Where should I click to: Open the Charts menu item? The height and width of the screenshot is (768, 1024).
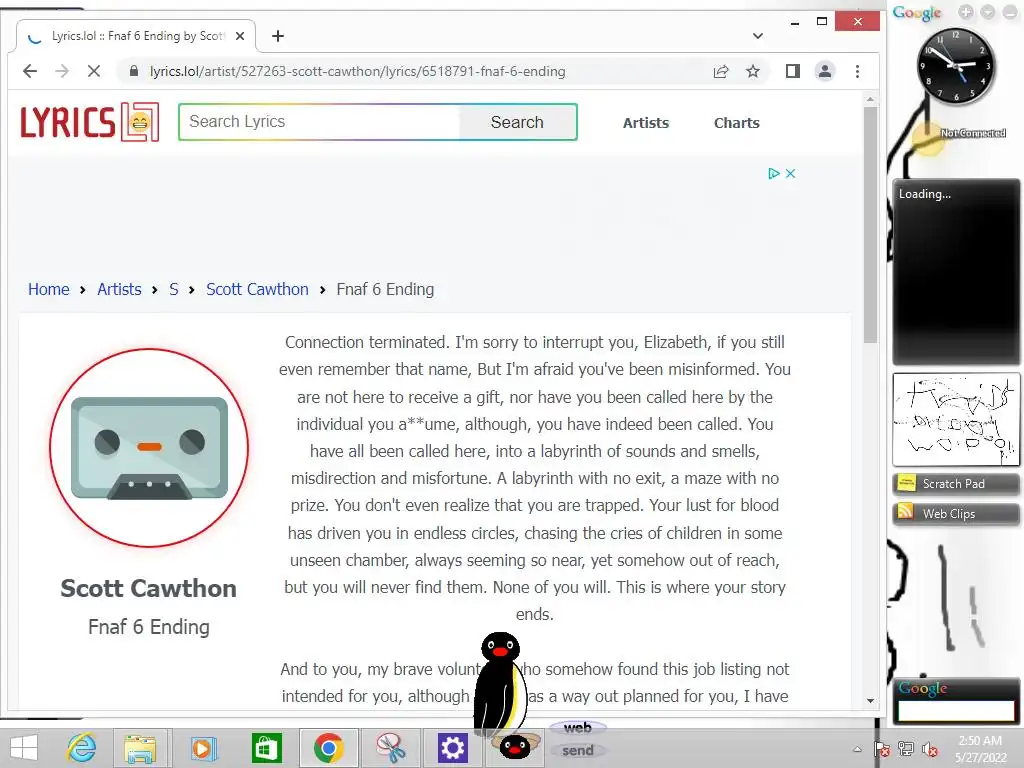pyautogui.click(x=737, y=123)
